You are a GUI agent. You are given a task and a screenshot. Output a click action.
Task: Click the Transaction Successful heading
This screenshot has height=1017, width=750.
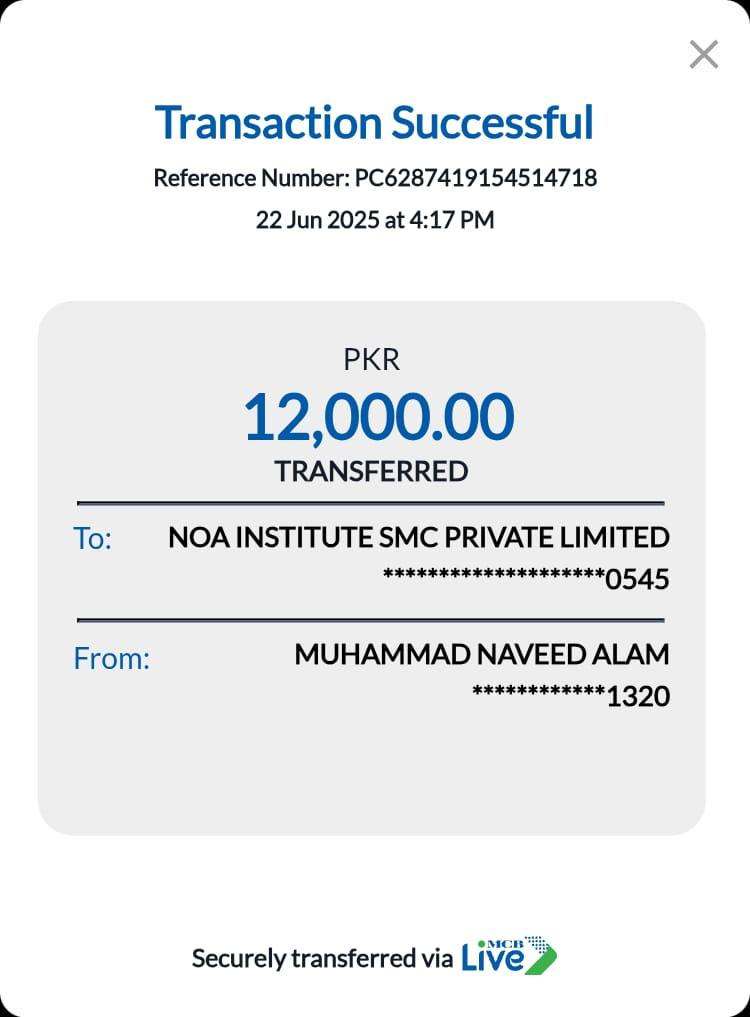click(x=374, y=122)
